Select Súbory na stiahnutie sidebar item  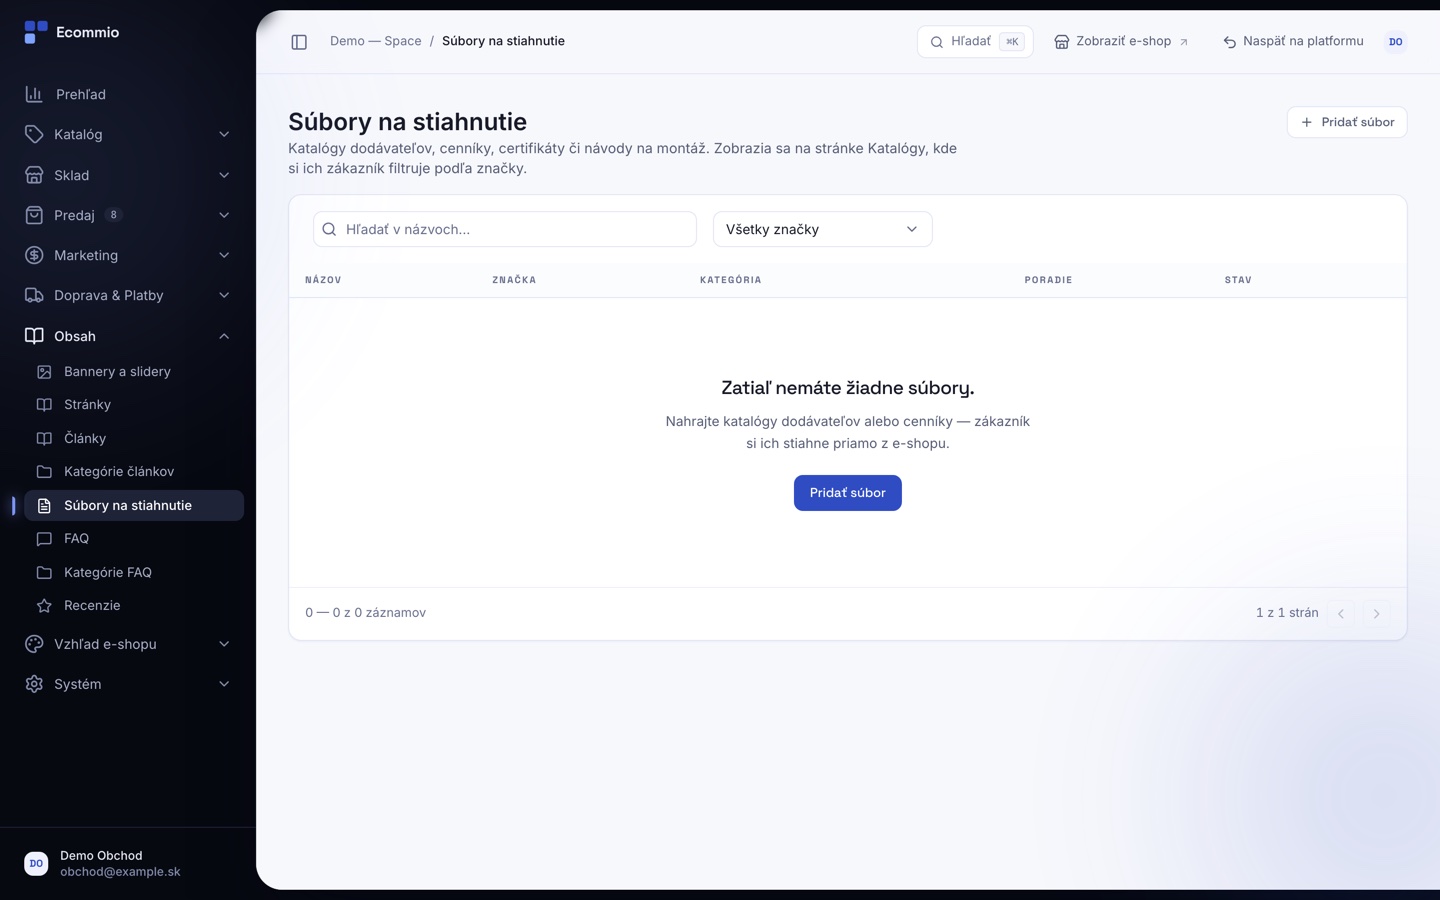point(134,505)
